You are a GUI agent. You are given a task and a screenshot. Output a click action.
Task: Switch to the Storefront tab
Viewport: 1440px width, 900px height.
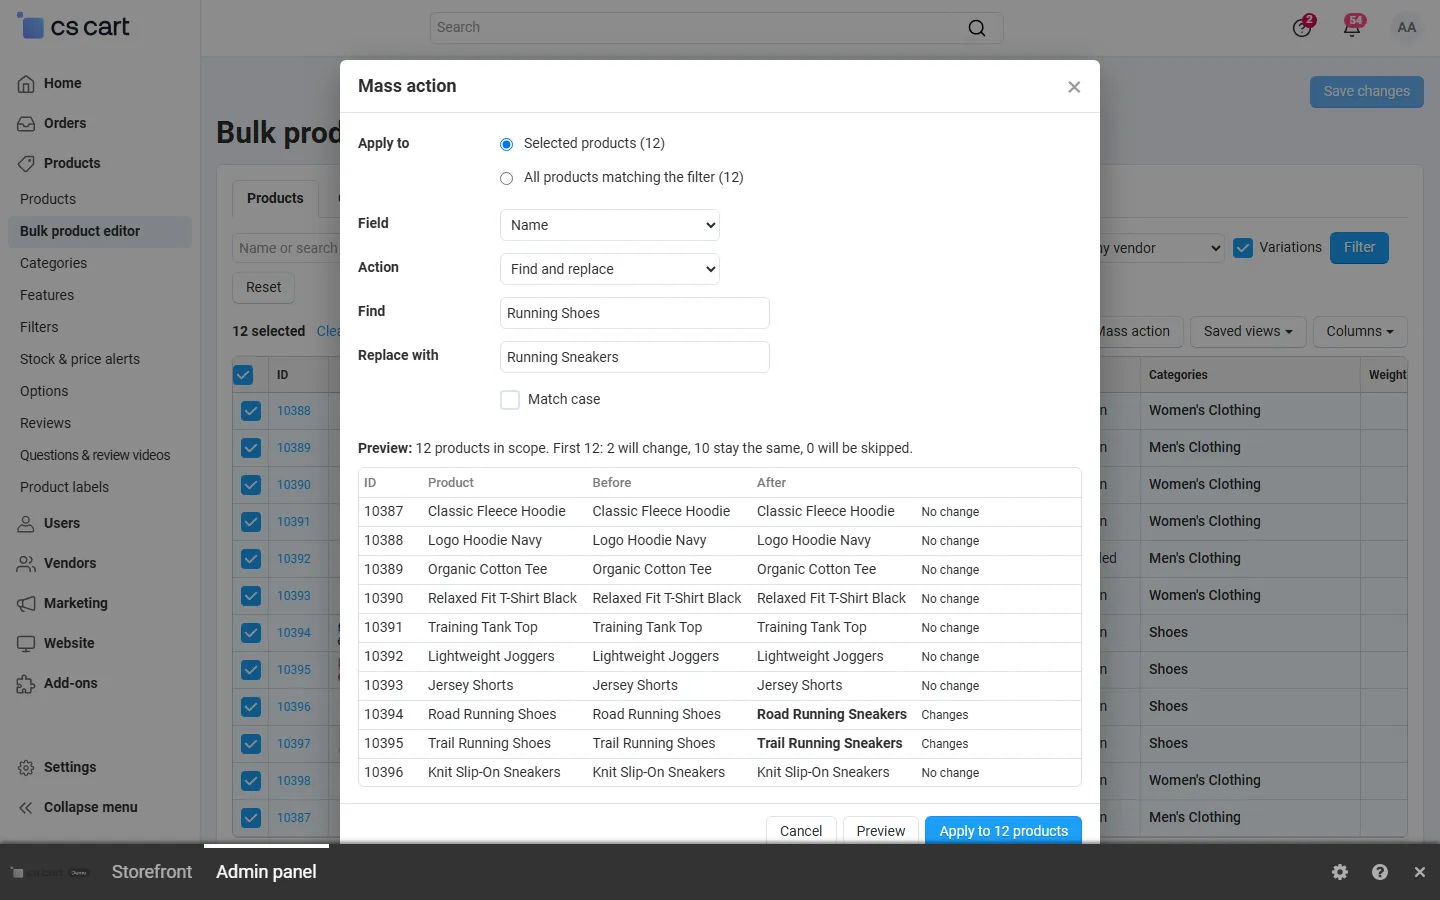tap(152, 872)
